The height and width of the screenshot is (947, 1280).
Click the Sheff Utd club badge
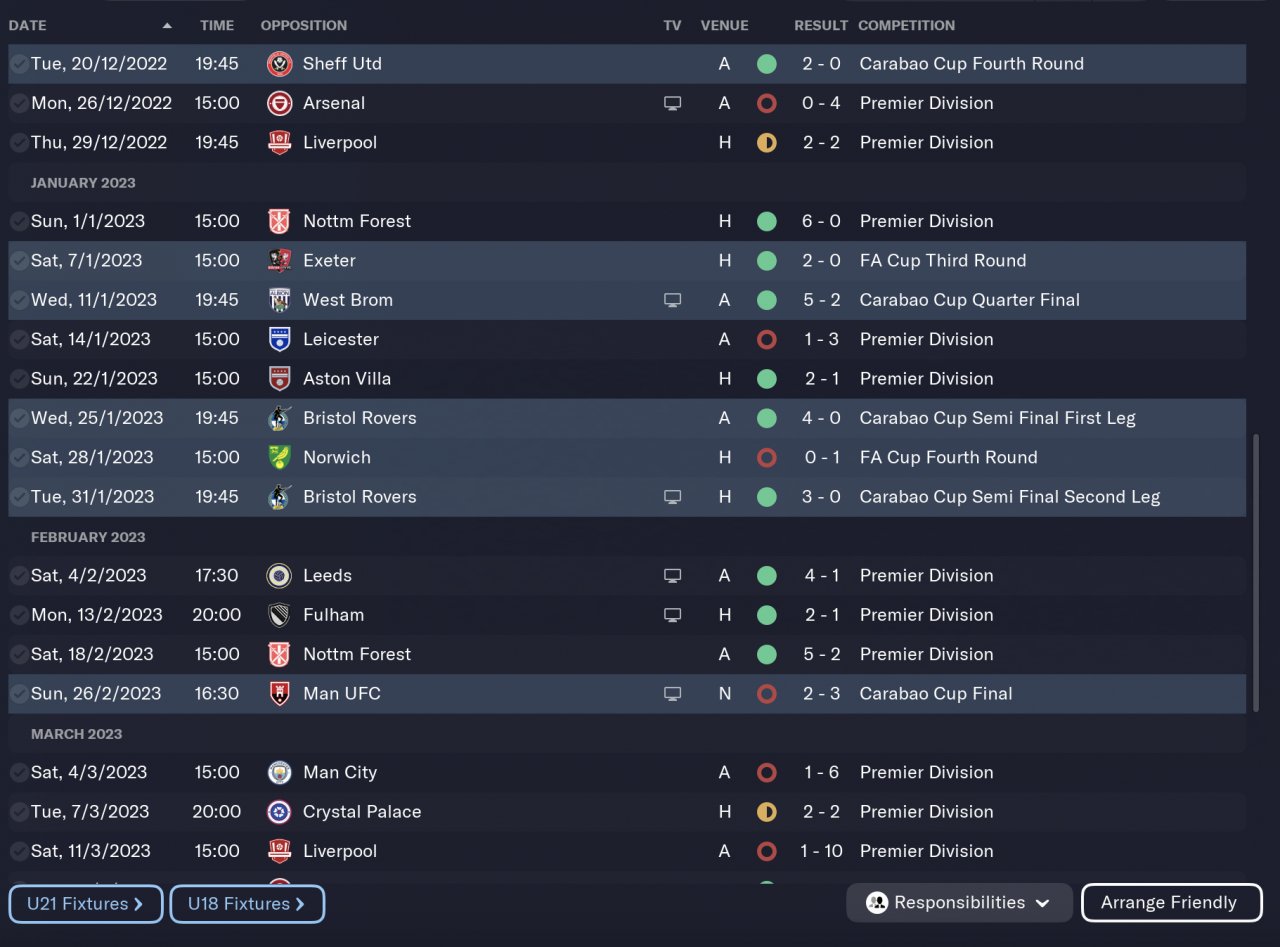(x=279, y=64)
